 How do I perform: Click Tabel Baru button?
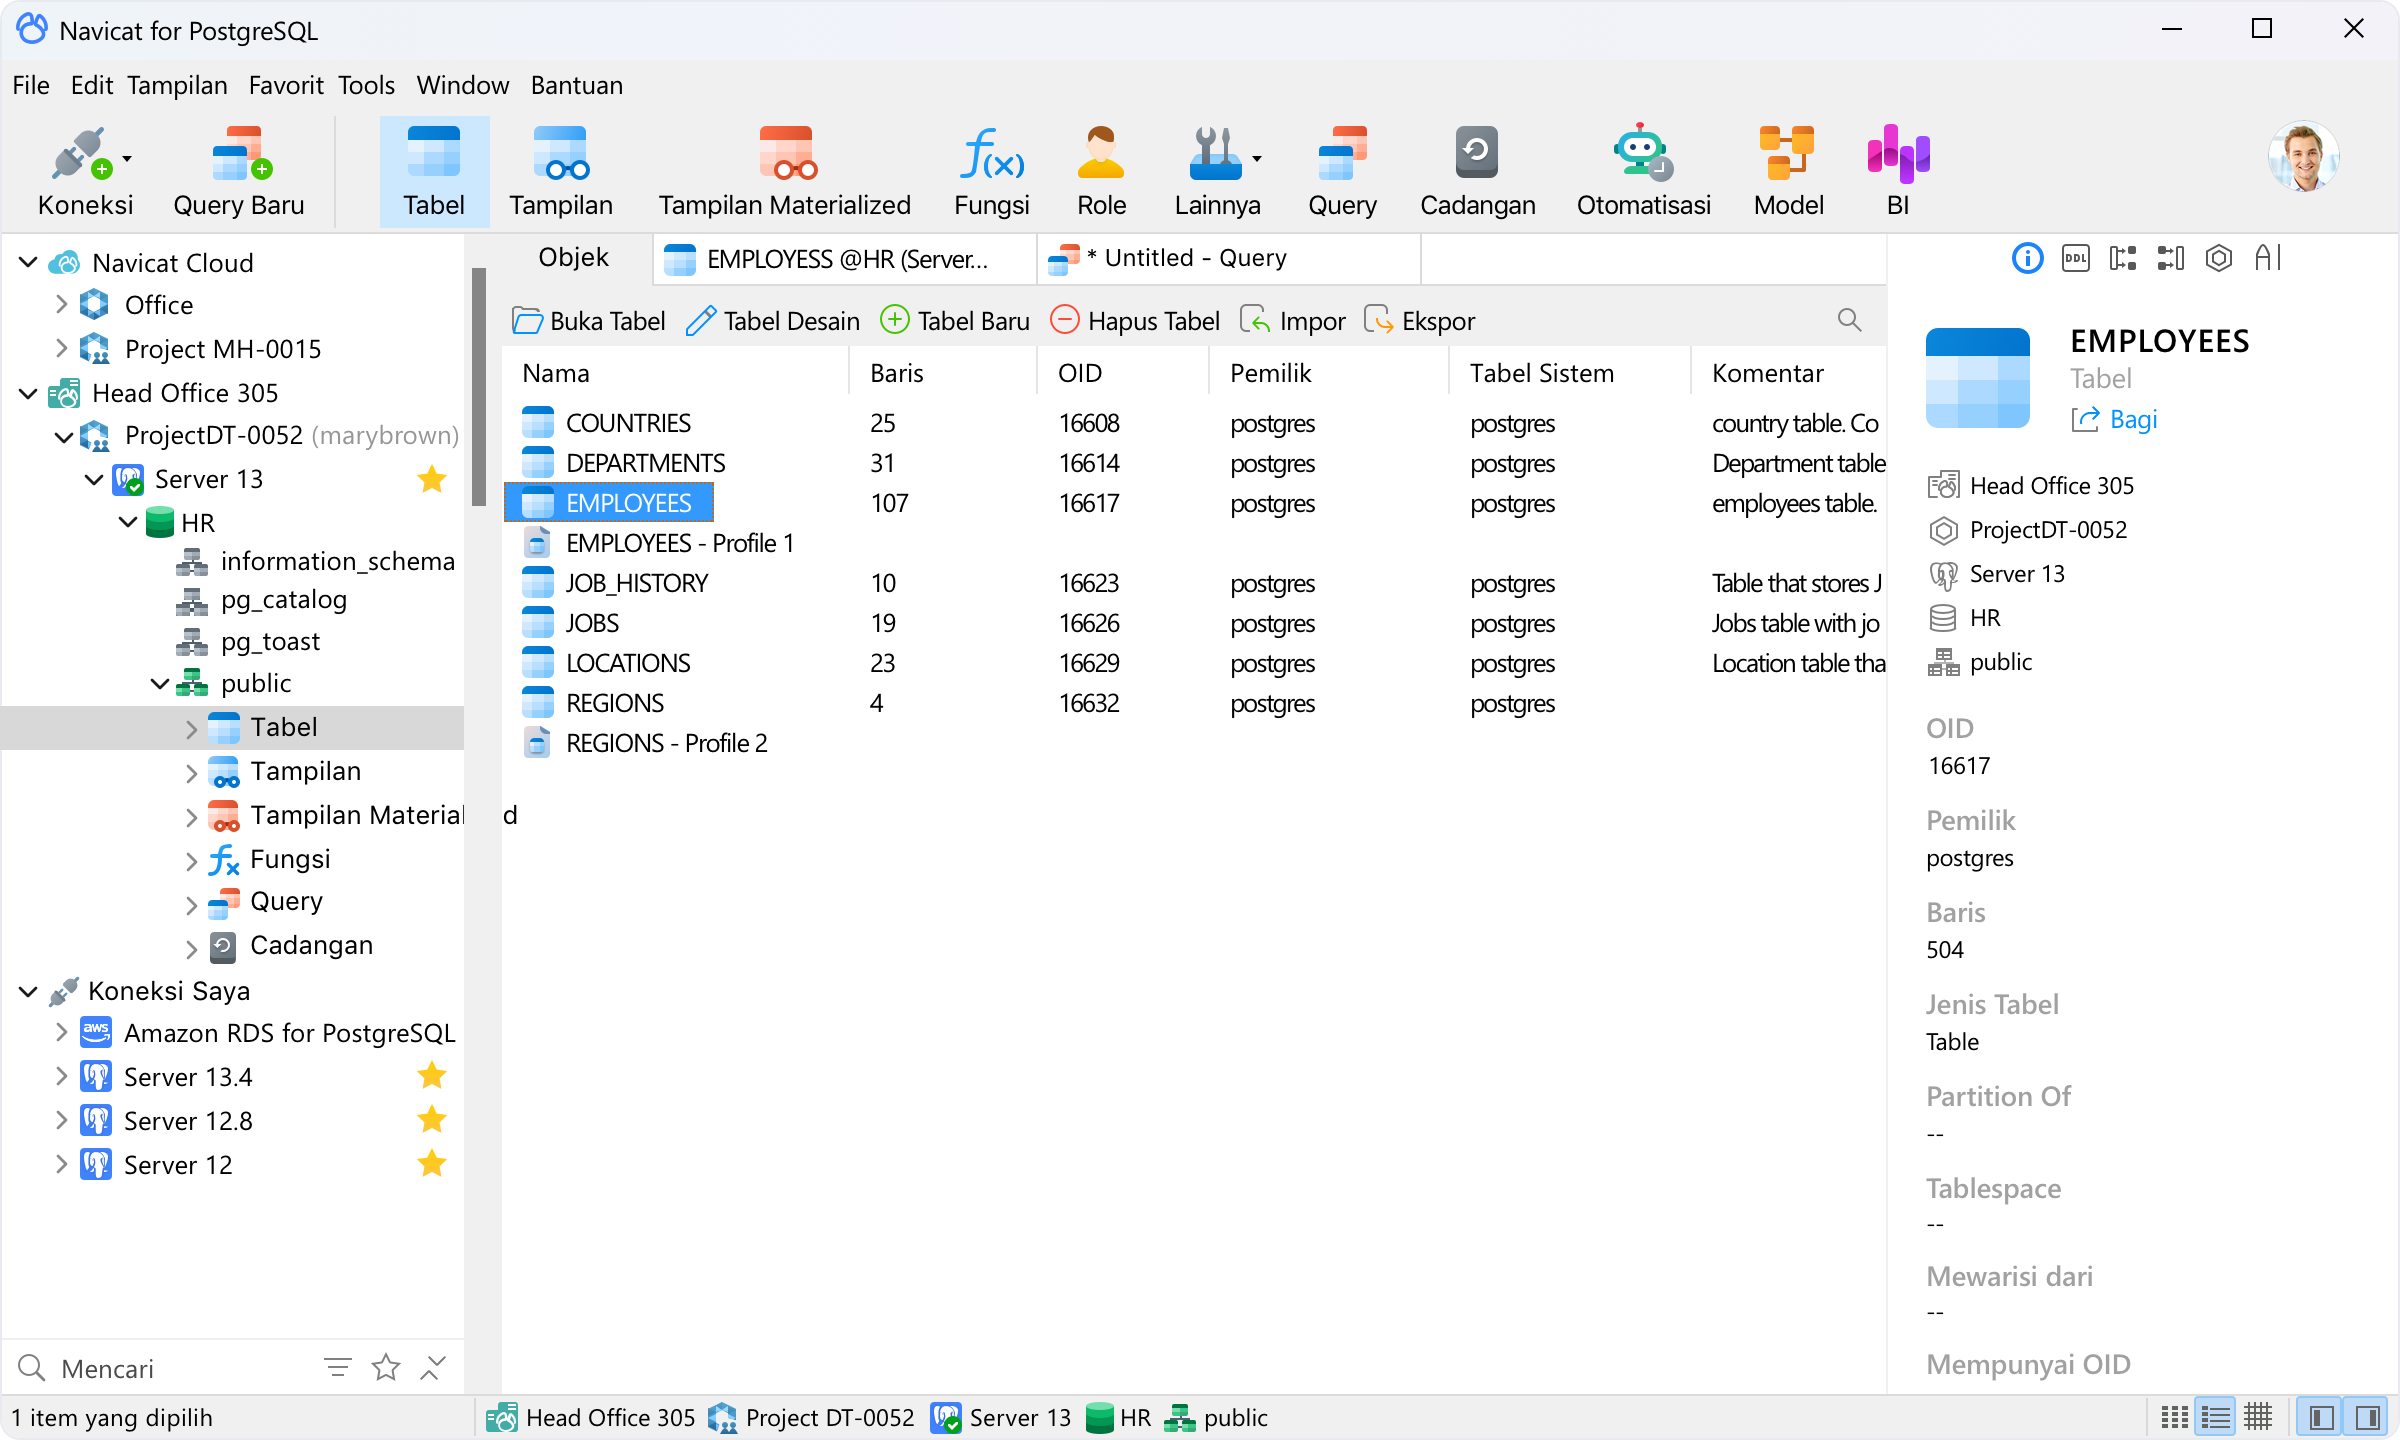[955, 320]
